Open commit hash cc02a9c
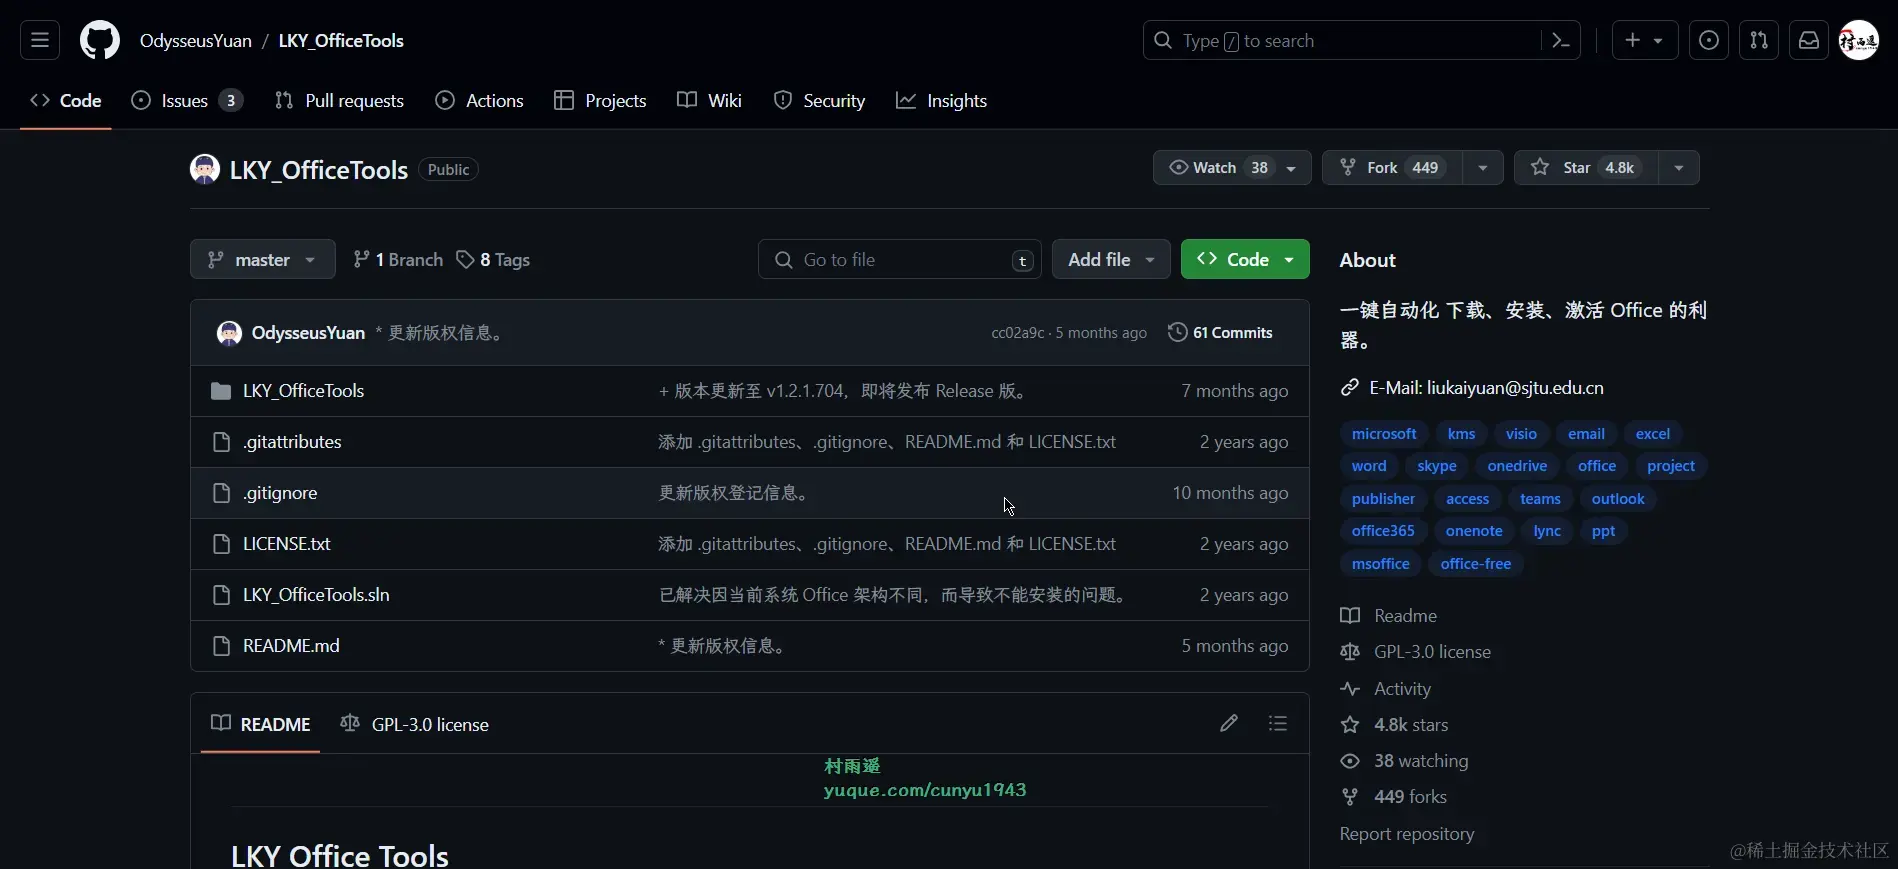This screenshot has height=869, width=1898. 1017,333
